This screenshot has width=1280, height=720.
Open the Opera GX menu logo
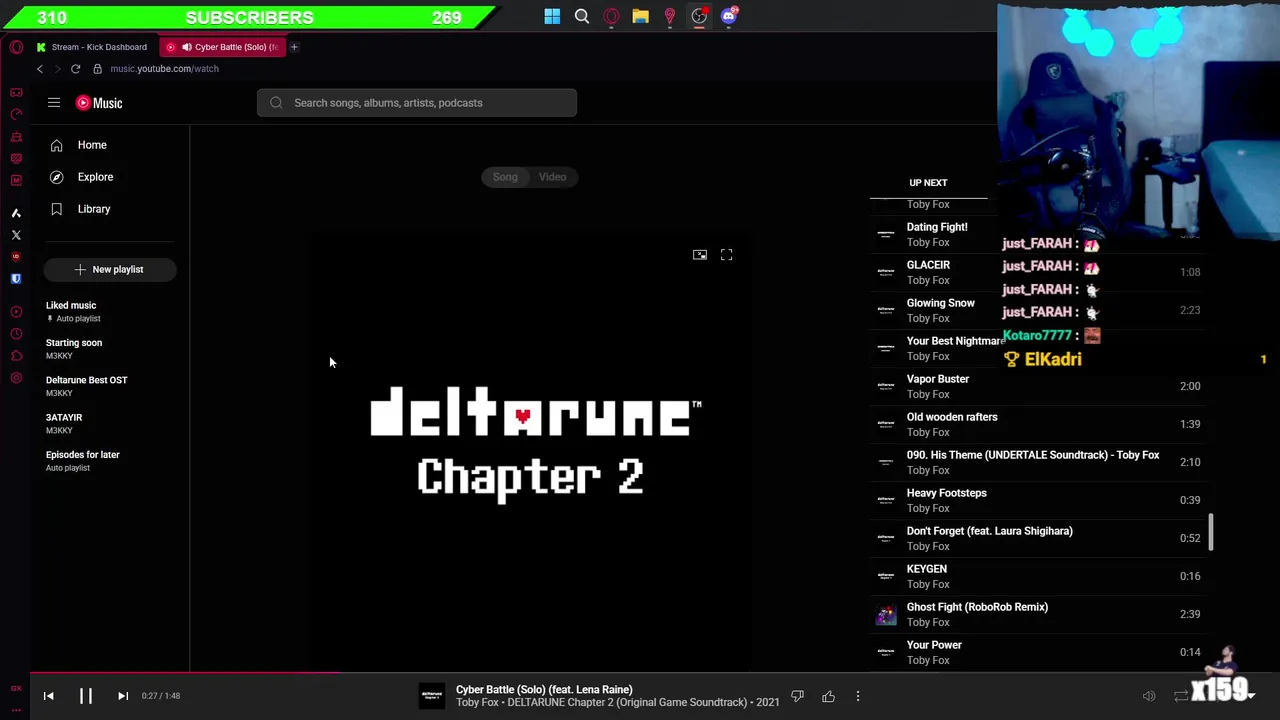click(x=16, y=47)
